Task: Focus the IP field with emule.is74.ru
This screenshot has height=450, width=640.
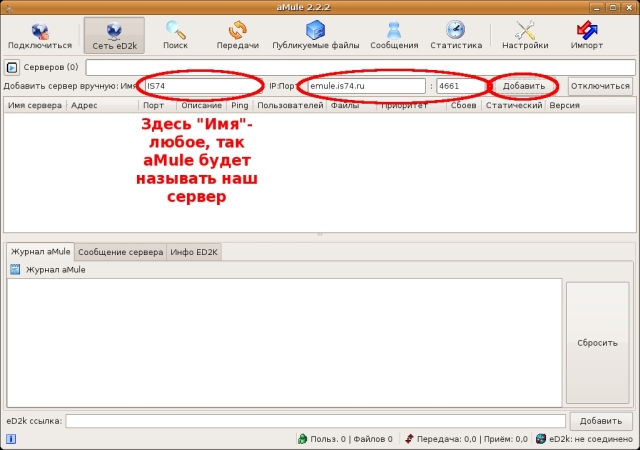Action: point(366,86)
